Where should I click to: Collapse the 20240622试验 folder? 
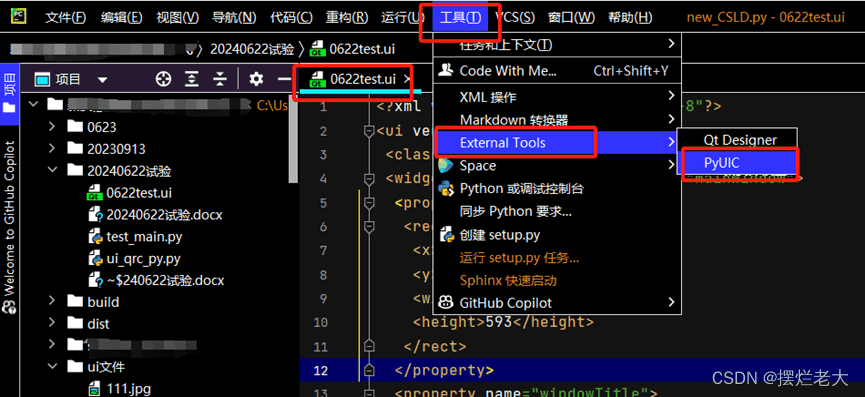pos(52,170)
